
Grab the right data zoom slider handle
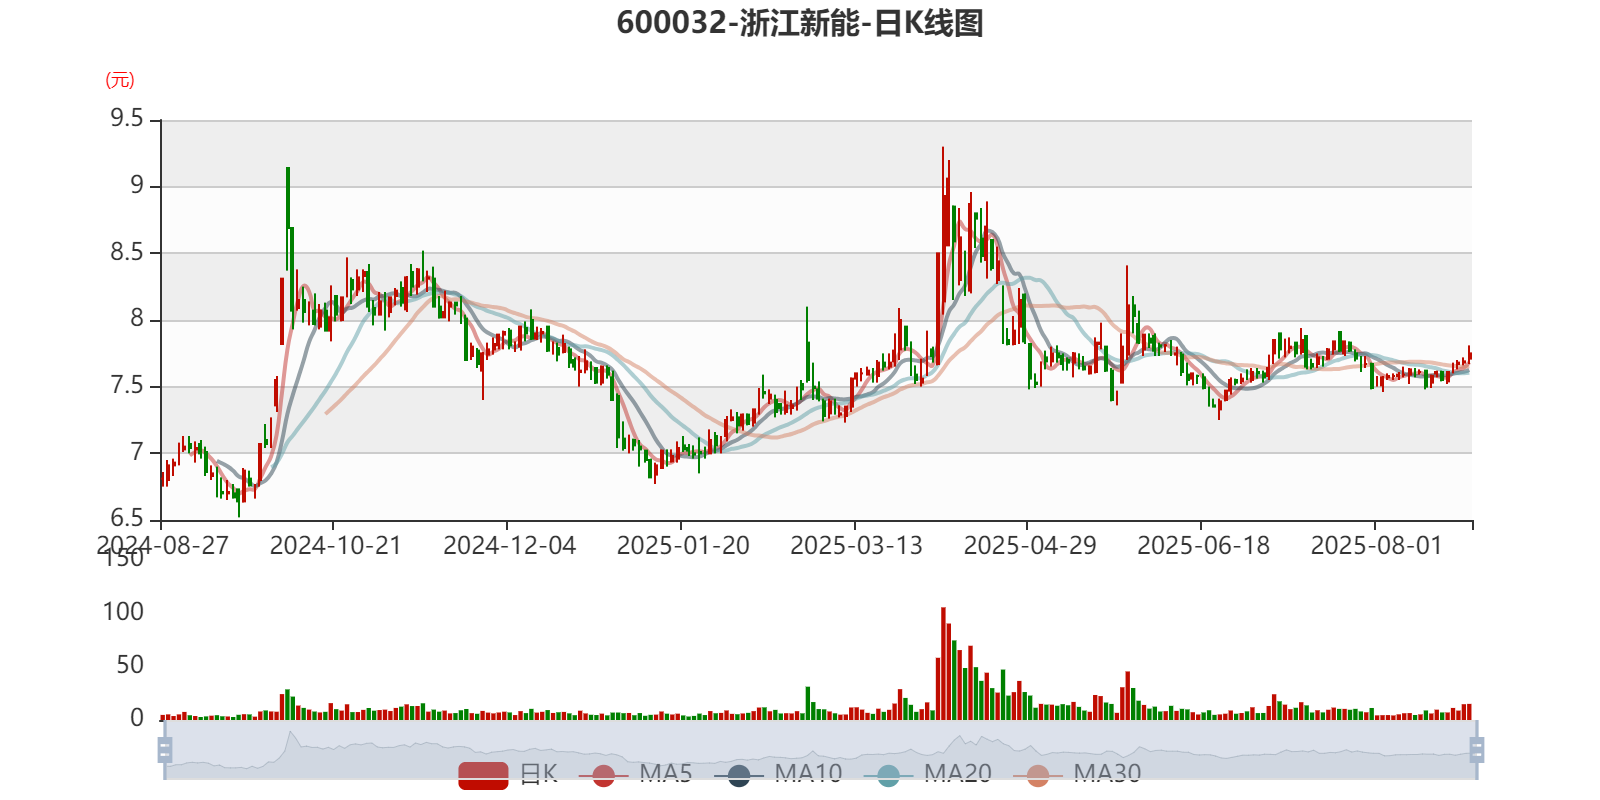pos(1477,749)
